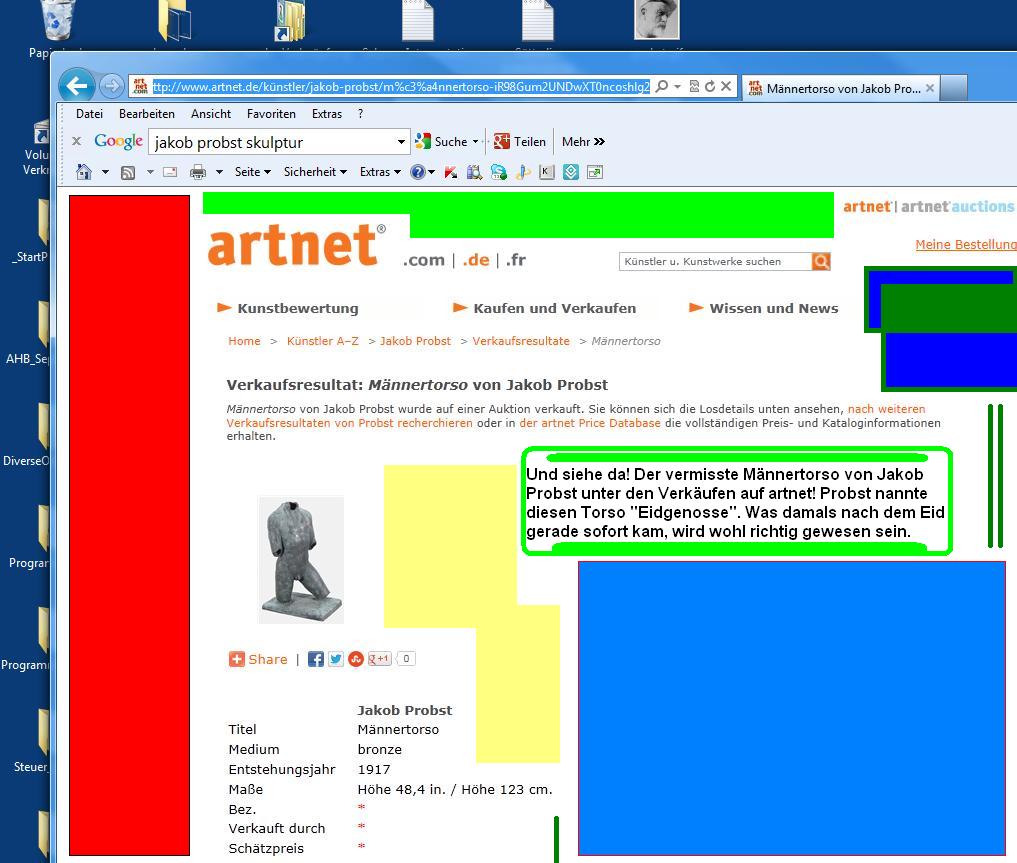
Task: Click the Home icon in the command bar
Action: pyautogui.click(x=84, y=172)
